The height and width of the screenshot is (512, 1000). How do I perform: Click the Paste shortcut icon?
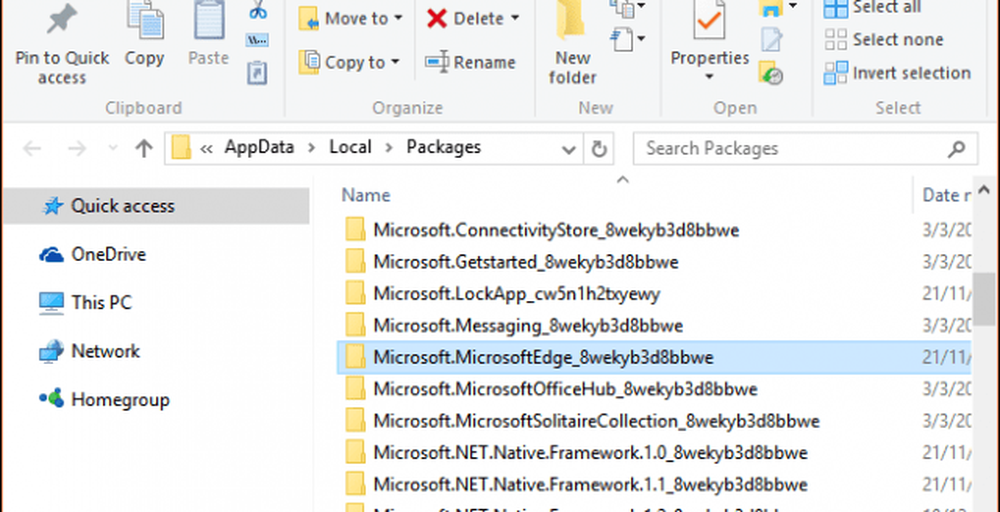tap(257, 73)
